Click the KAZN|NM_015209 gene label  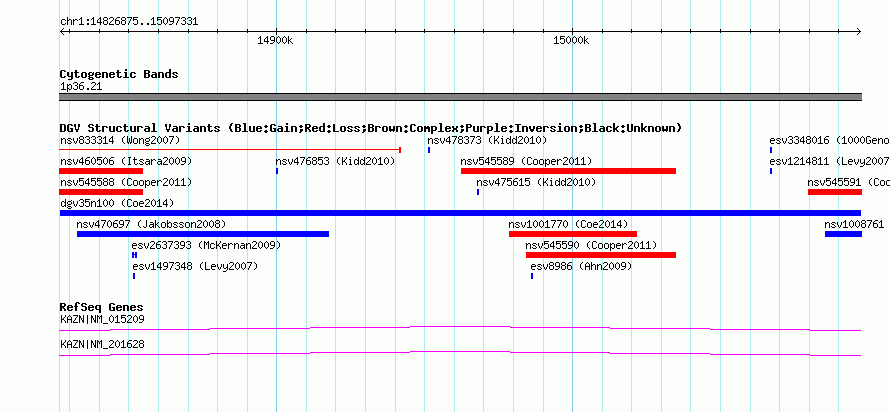[x=102, y=319]
